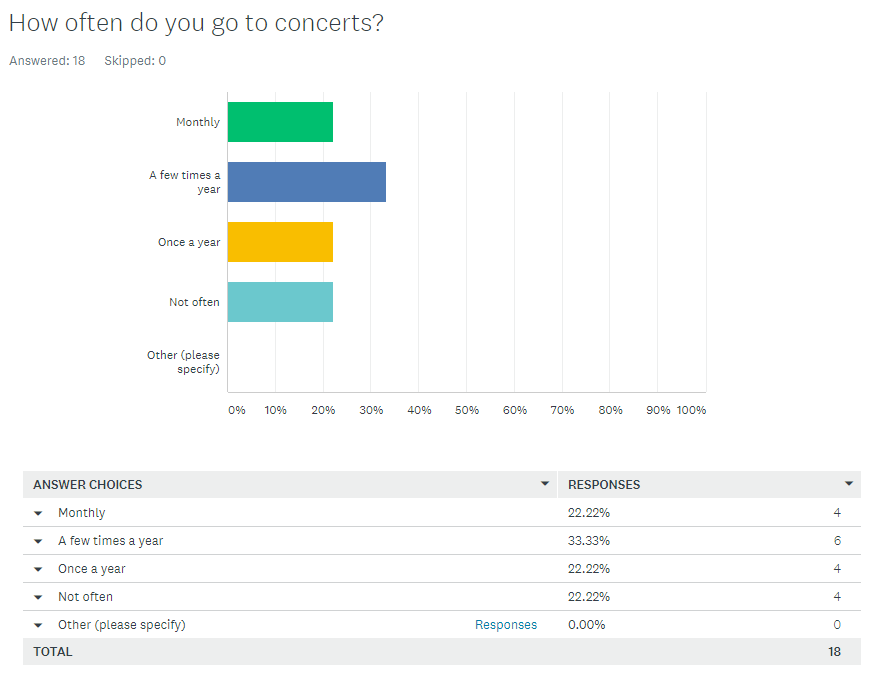Click the 33.33% response value

[588, 541]
